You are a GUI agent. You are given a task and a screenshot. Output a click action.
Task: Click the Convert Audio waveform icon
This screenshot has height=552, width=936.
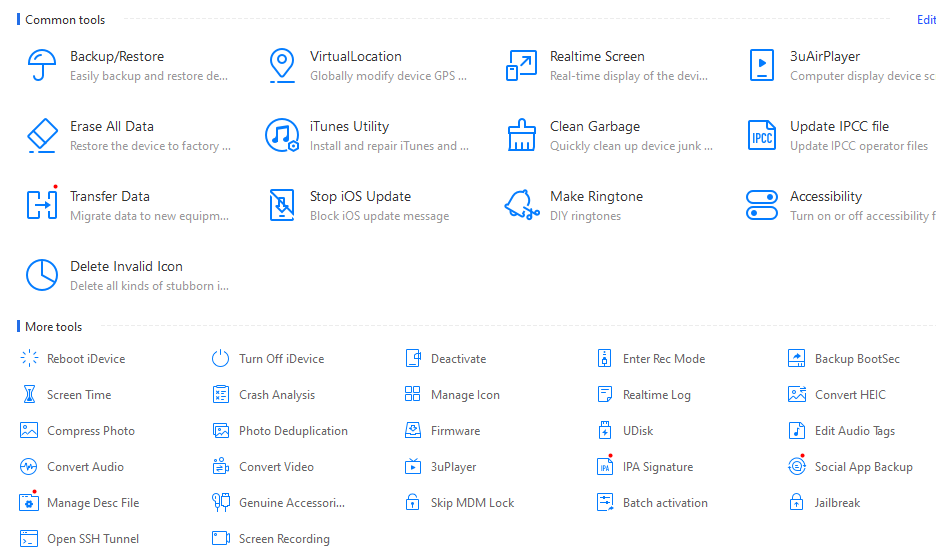tap(29, 466)
